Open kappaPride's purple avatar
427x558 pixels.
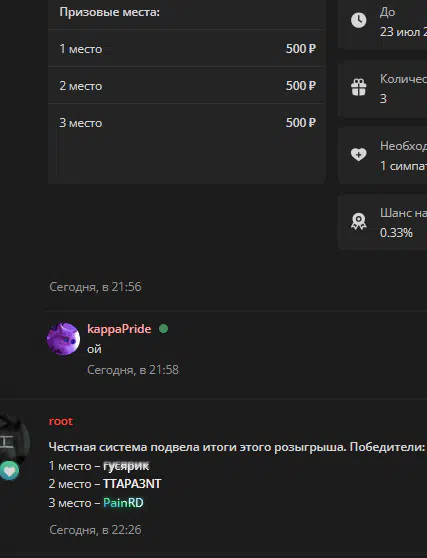tap(63, 339)
